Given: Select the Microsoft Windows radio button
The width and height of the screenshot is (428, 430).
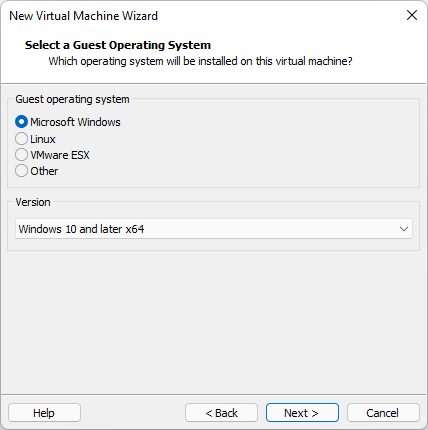Looking at the screenshot, I should coord(21,122).
